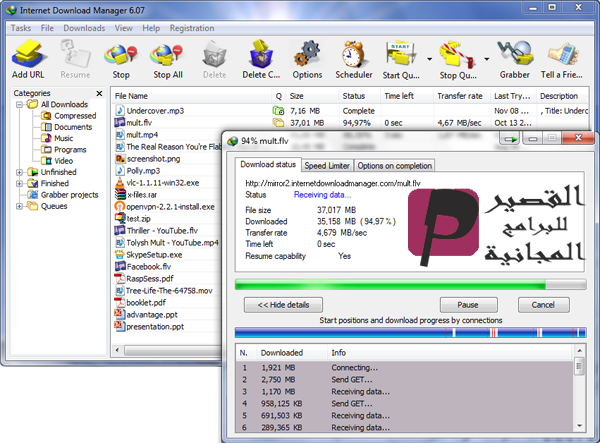
Task: Click the connections progress bar
Action: click(410, 332)
